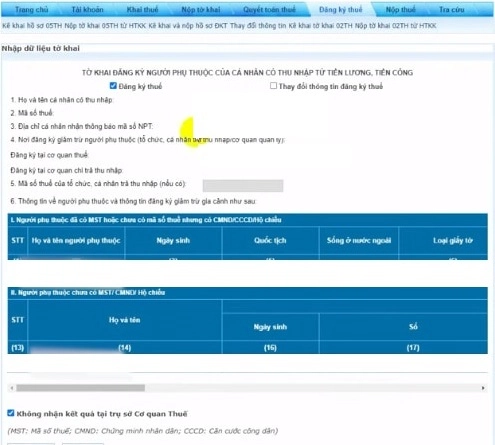Click the horizontal scrollbar thumb
Viewport: 495px width, 445px height.
click(80, 388)
